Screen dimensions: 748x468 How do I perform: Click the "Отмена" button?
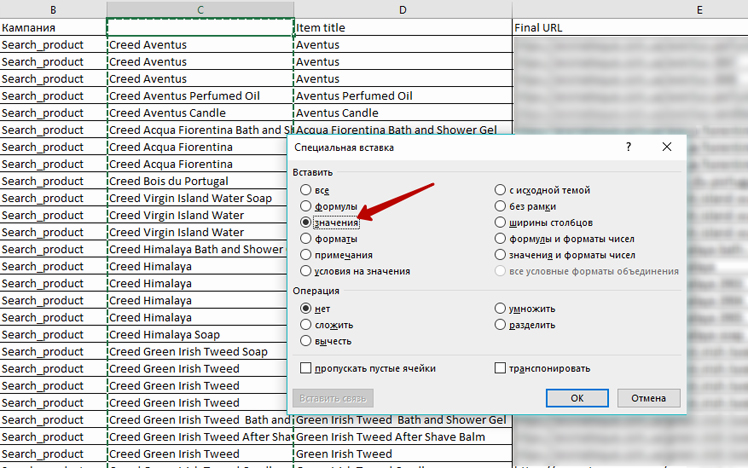click(648, 398)
